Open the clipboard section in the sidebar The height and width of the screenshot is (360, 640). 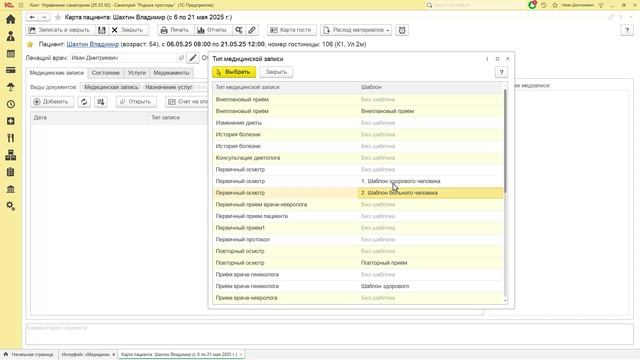(11, 172)
